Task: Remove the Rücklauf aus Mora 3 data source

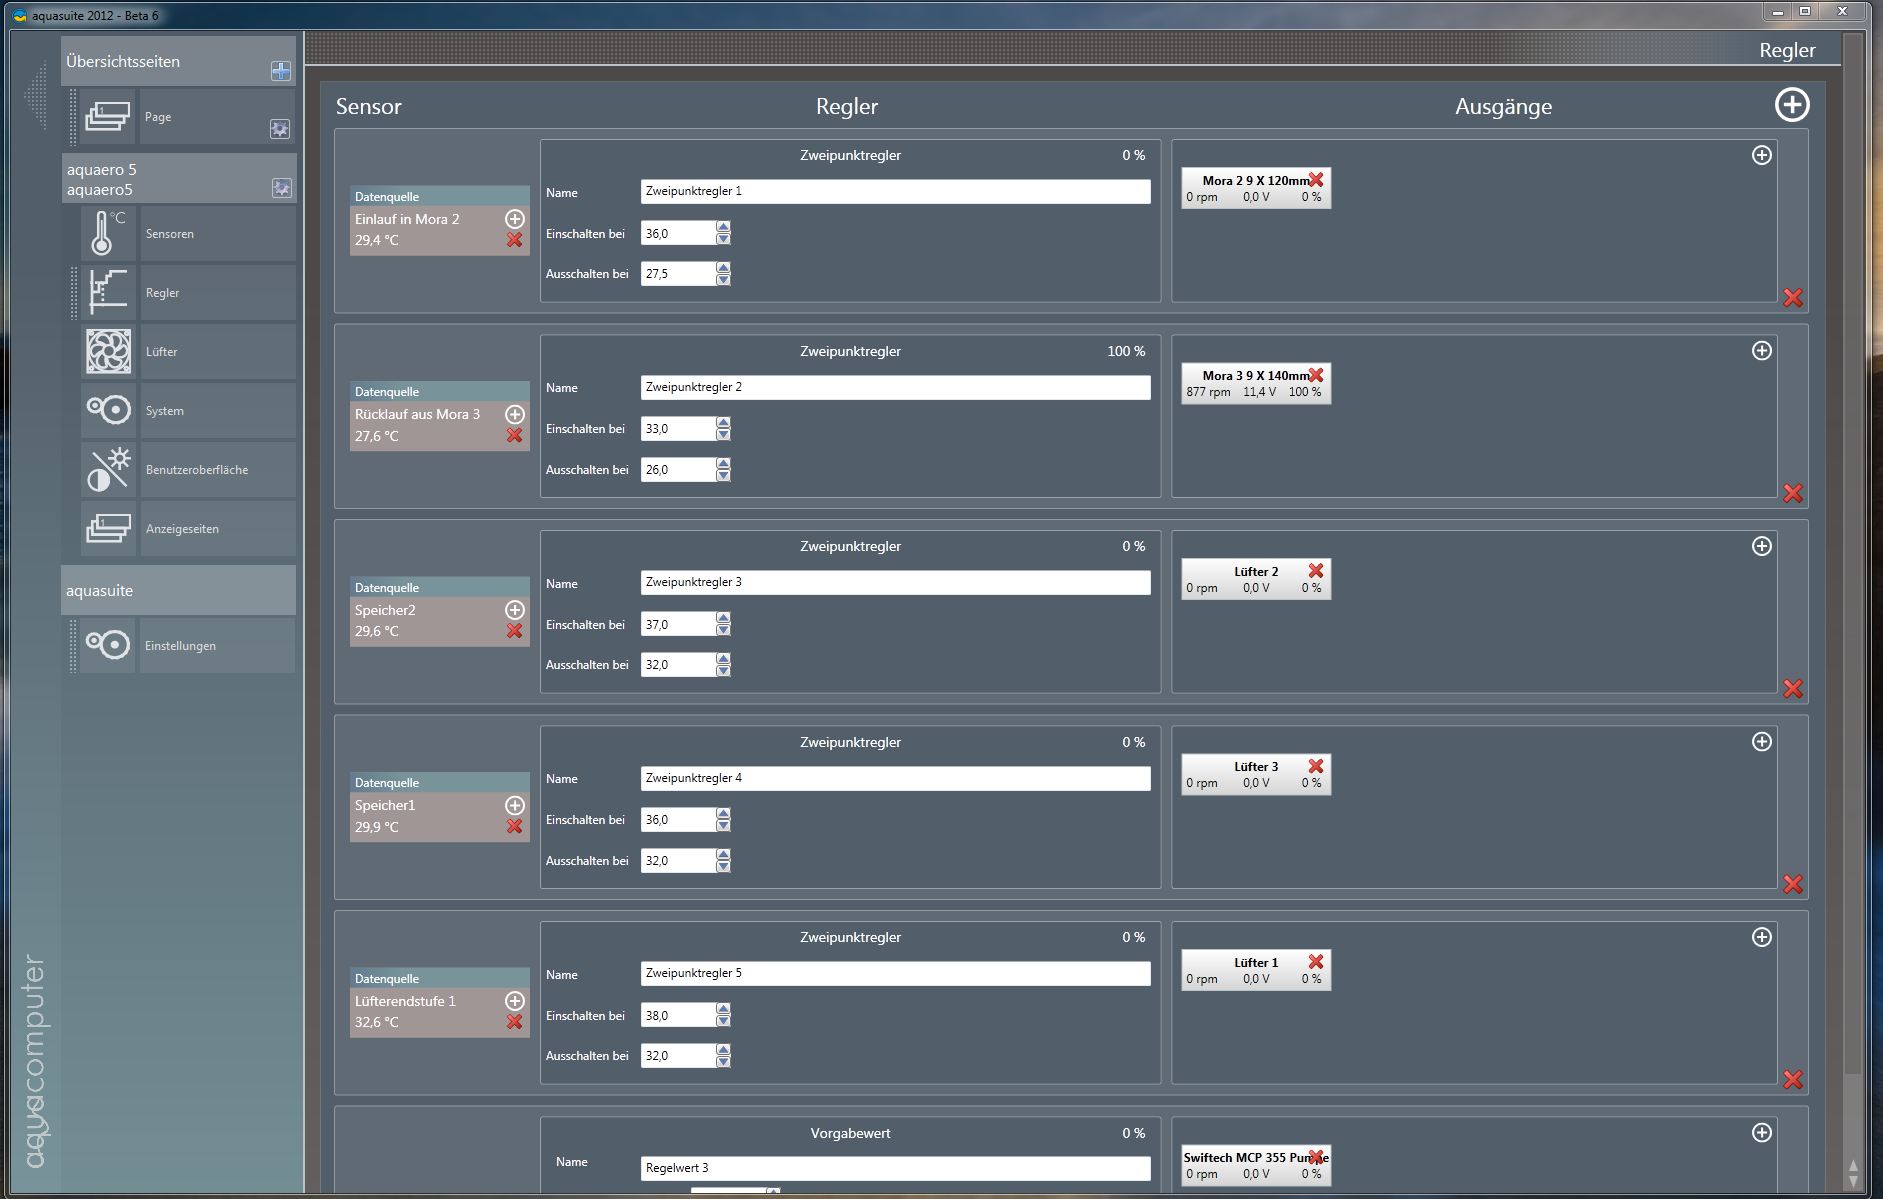Action: pos(515,435)
